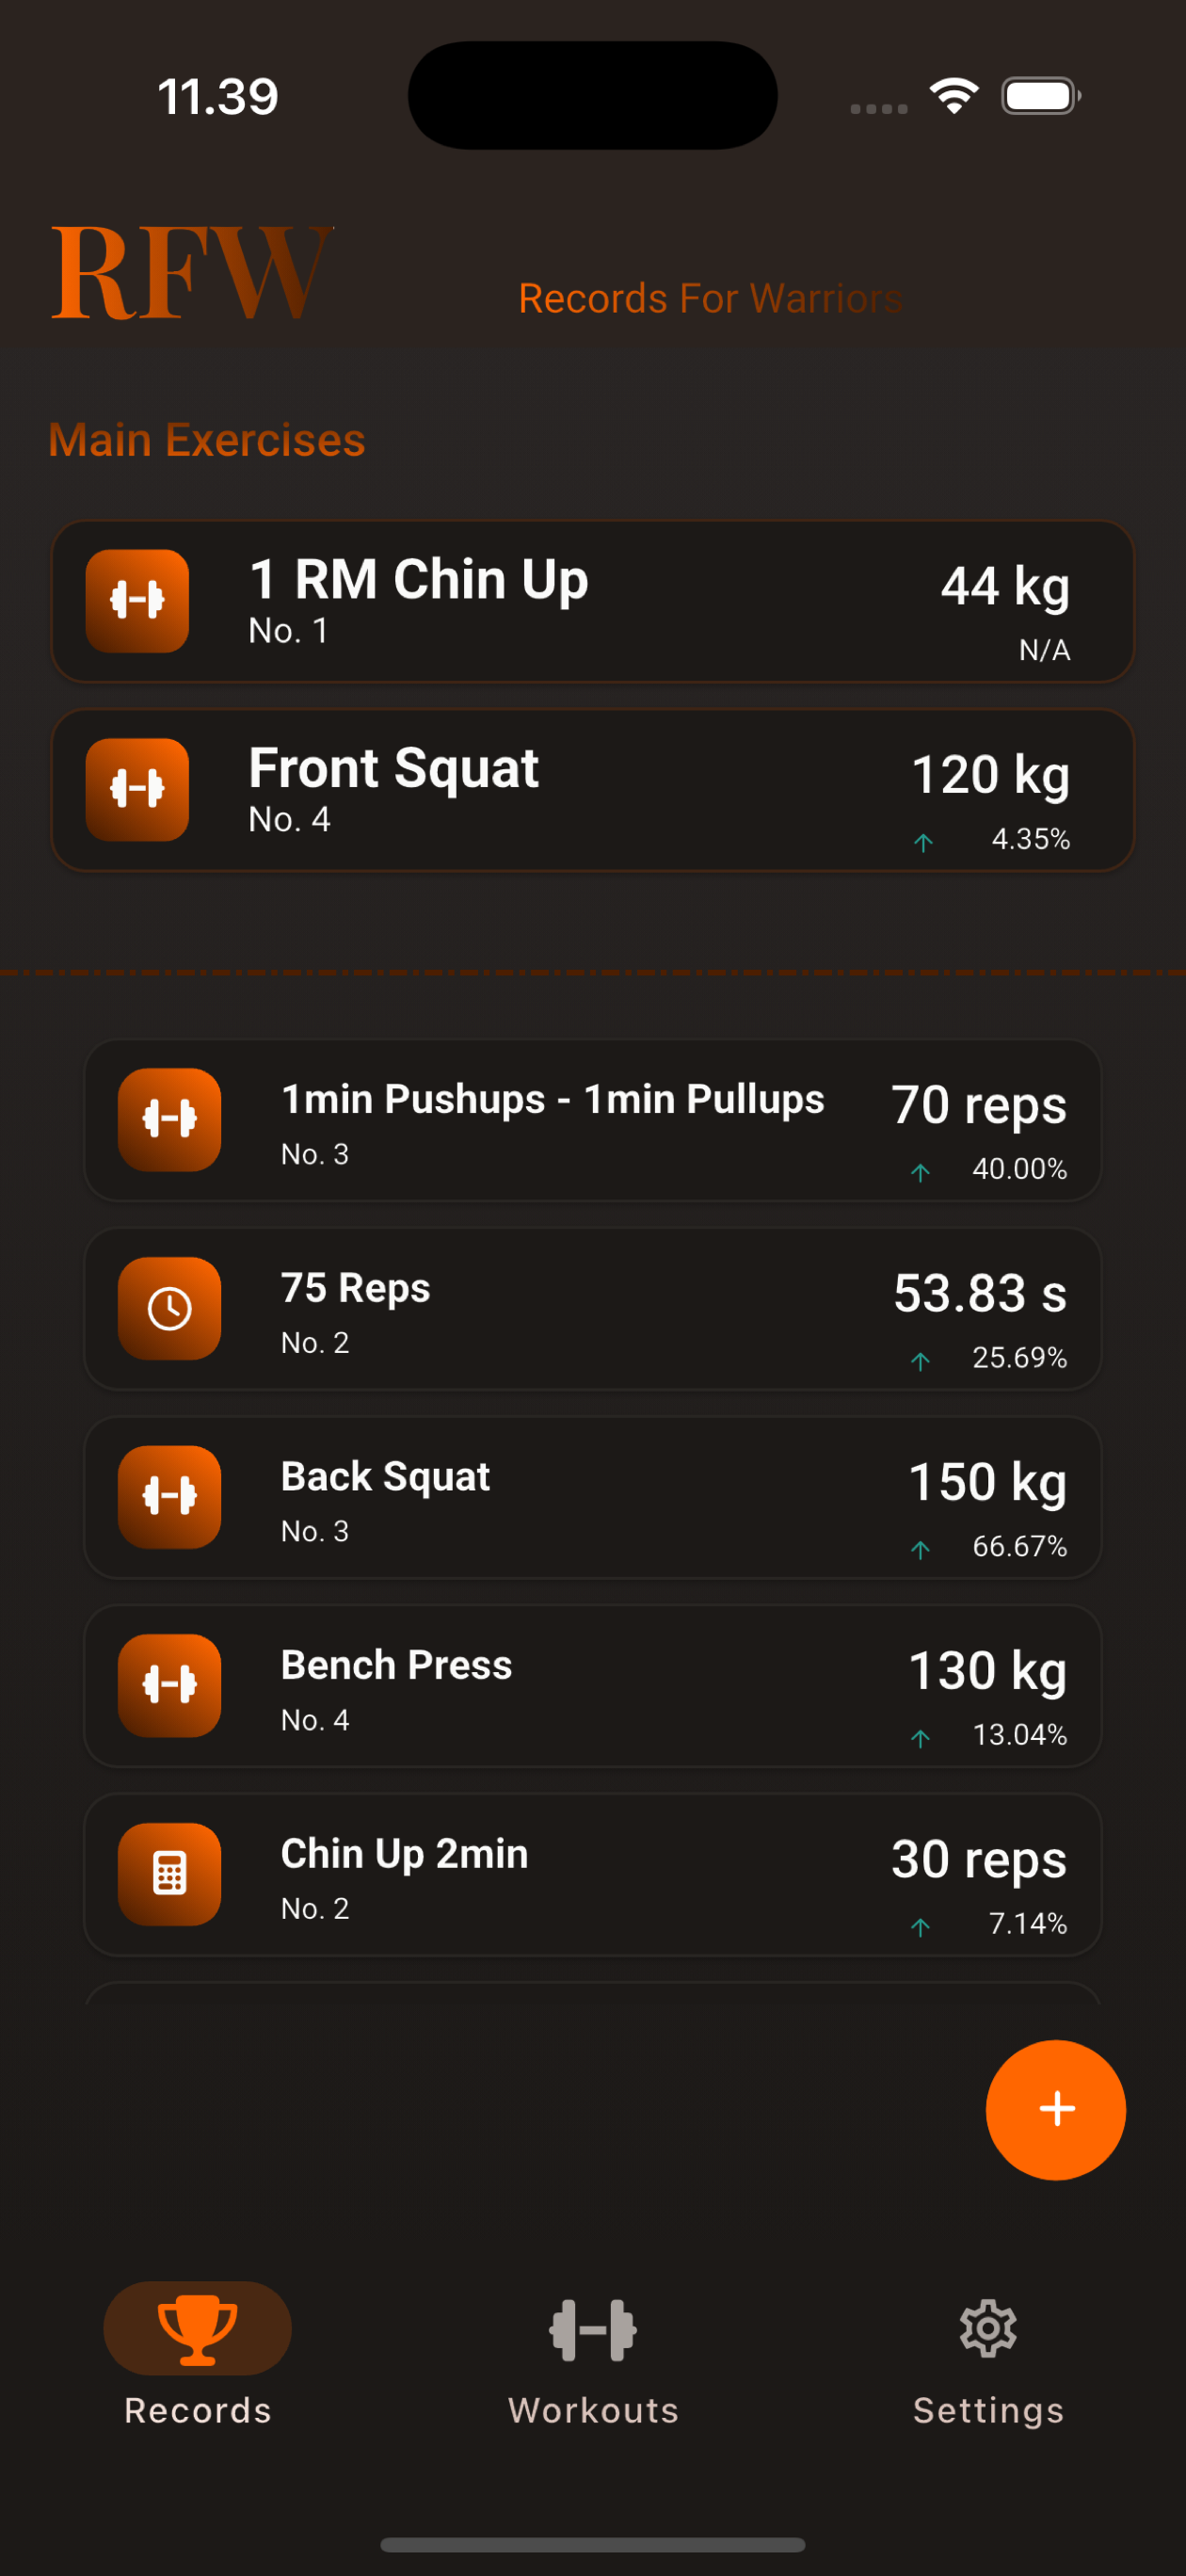Tap the dumbbell icon beside 1 RM Chin Up
The height and width of the screenshot is (2576, 1186).
[137, 601]
